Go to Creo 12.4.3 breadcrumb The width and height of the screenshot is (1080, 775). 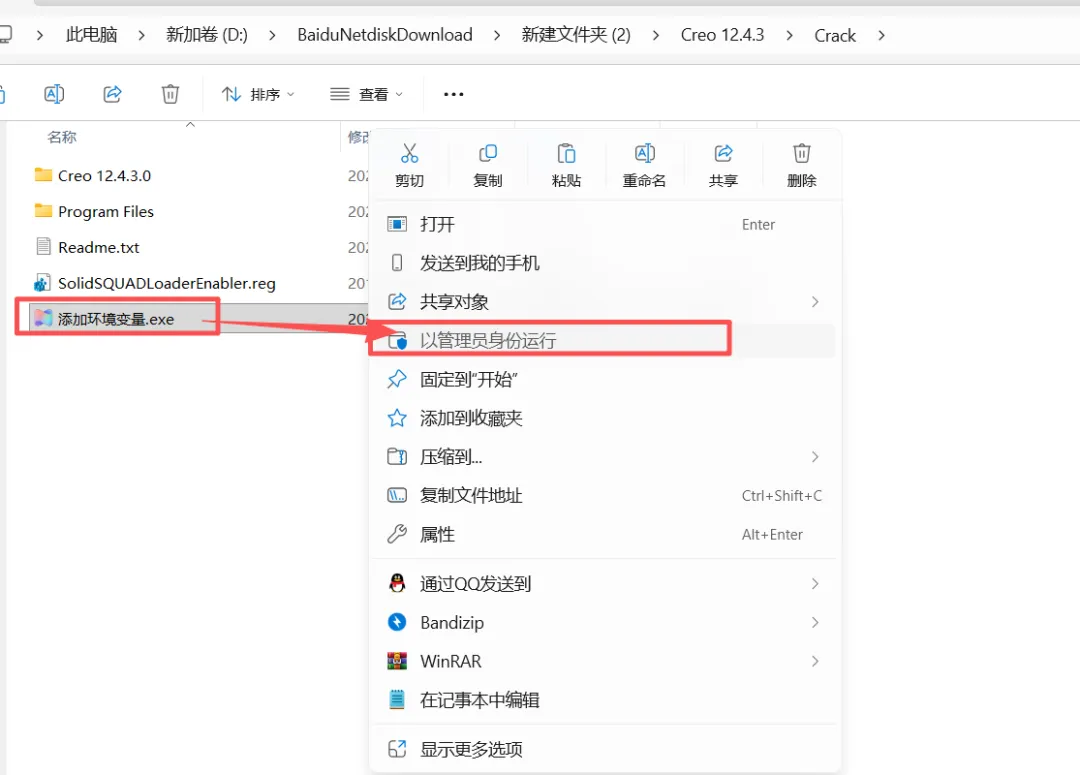722,35
